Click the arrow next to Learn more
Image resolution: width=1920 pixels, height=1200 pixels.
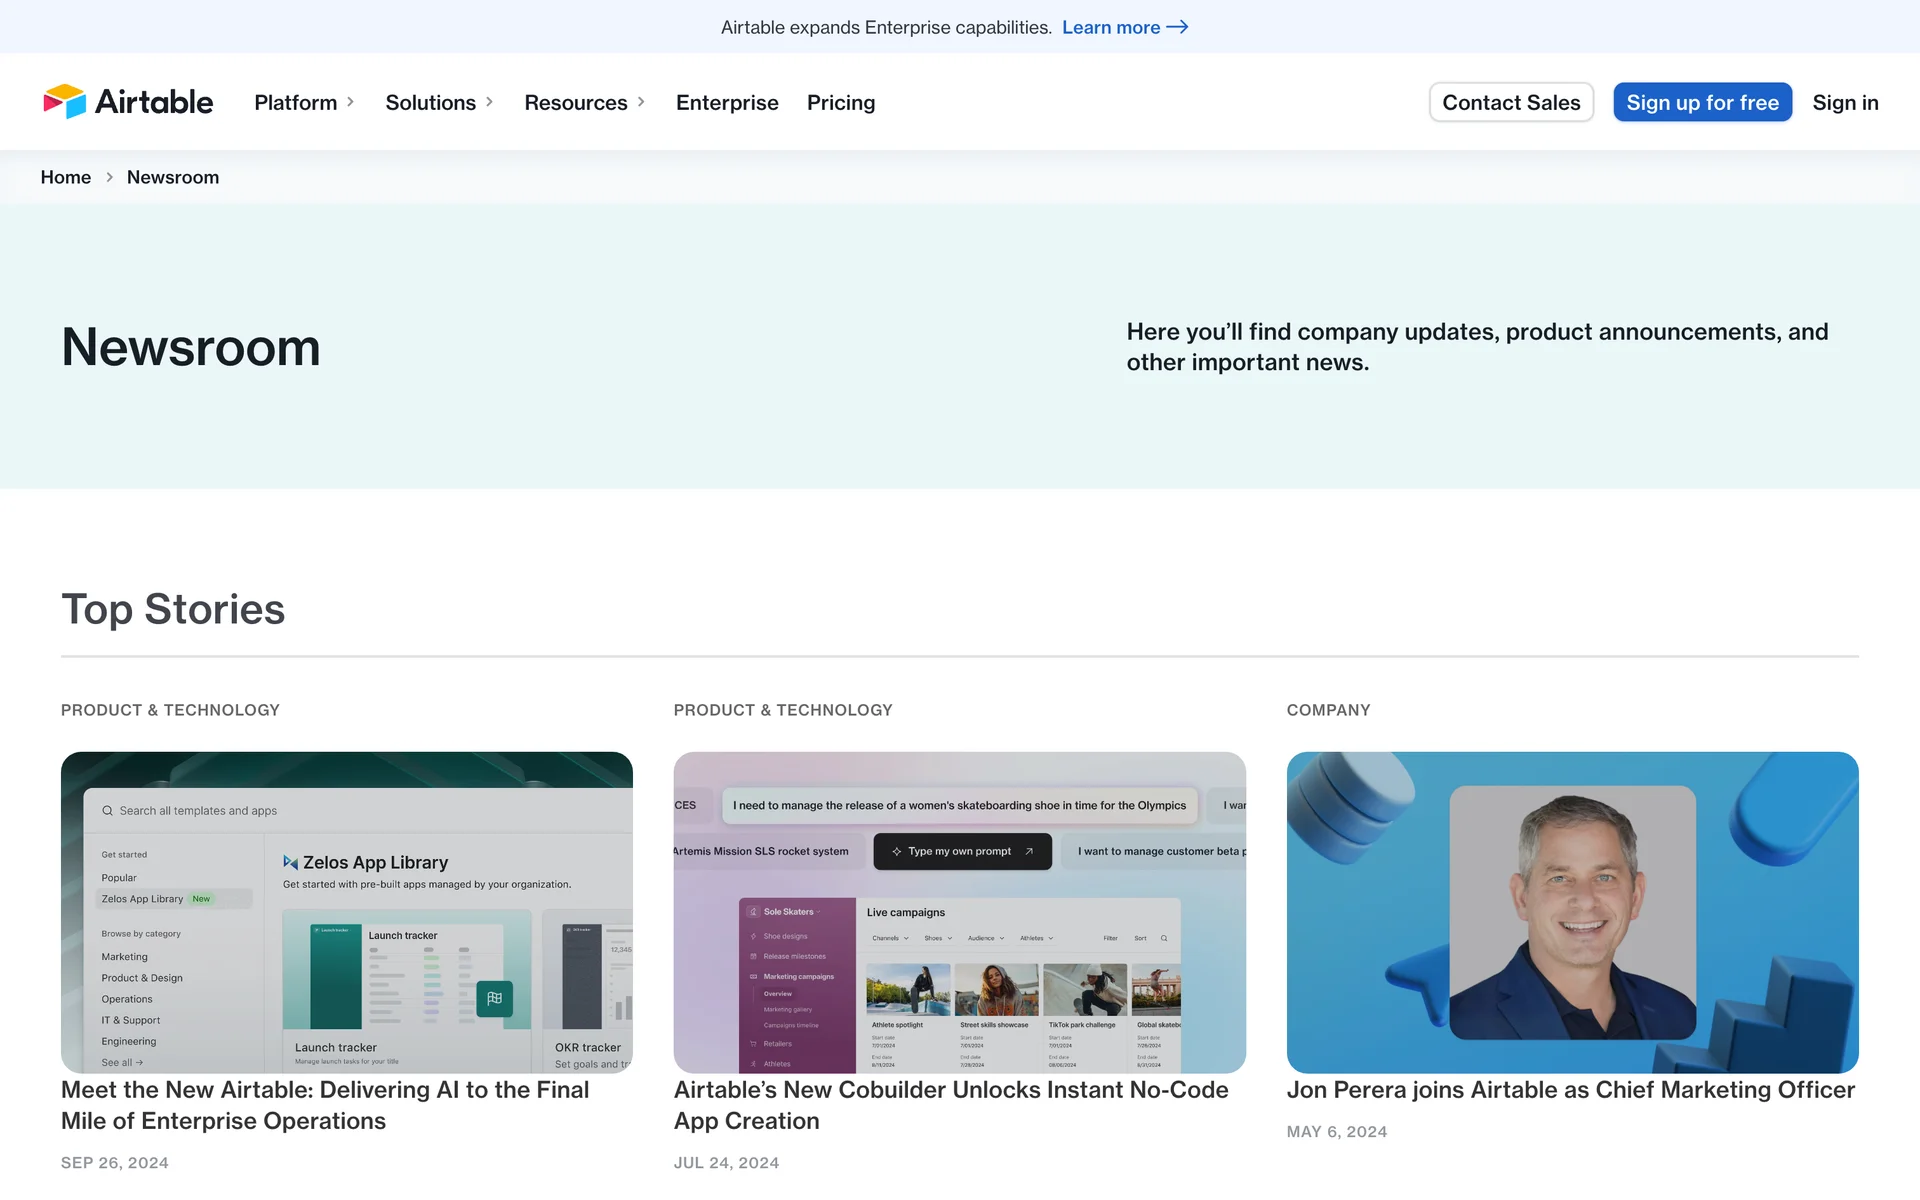click(1177, 27)
